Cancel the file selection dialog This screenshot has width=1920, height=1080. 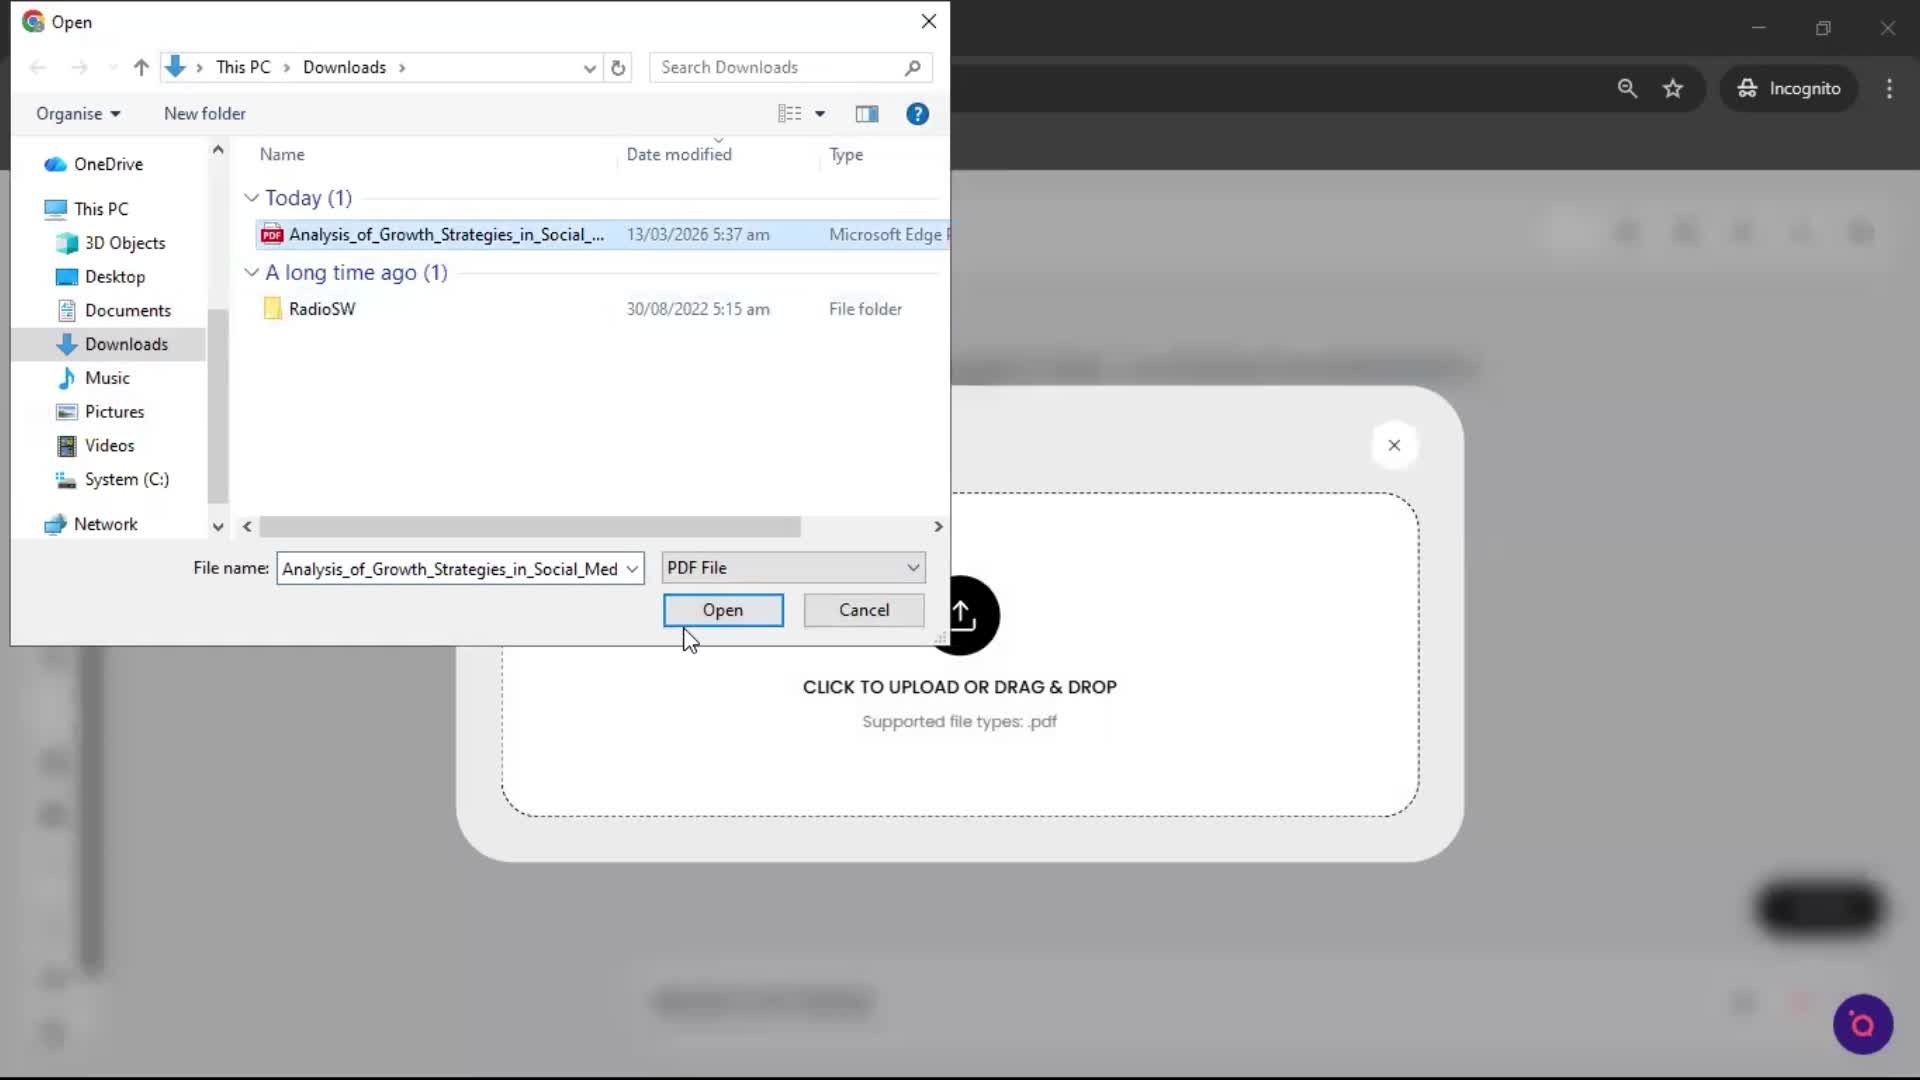coord(863,610)
